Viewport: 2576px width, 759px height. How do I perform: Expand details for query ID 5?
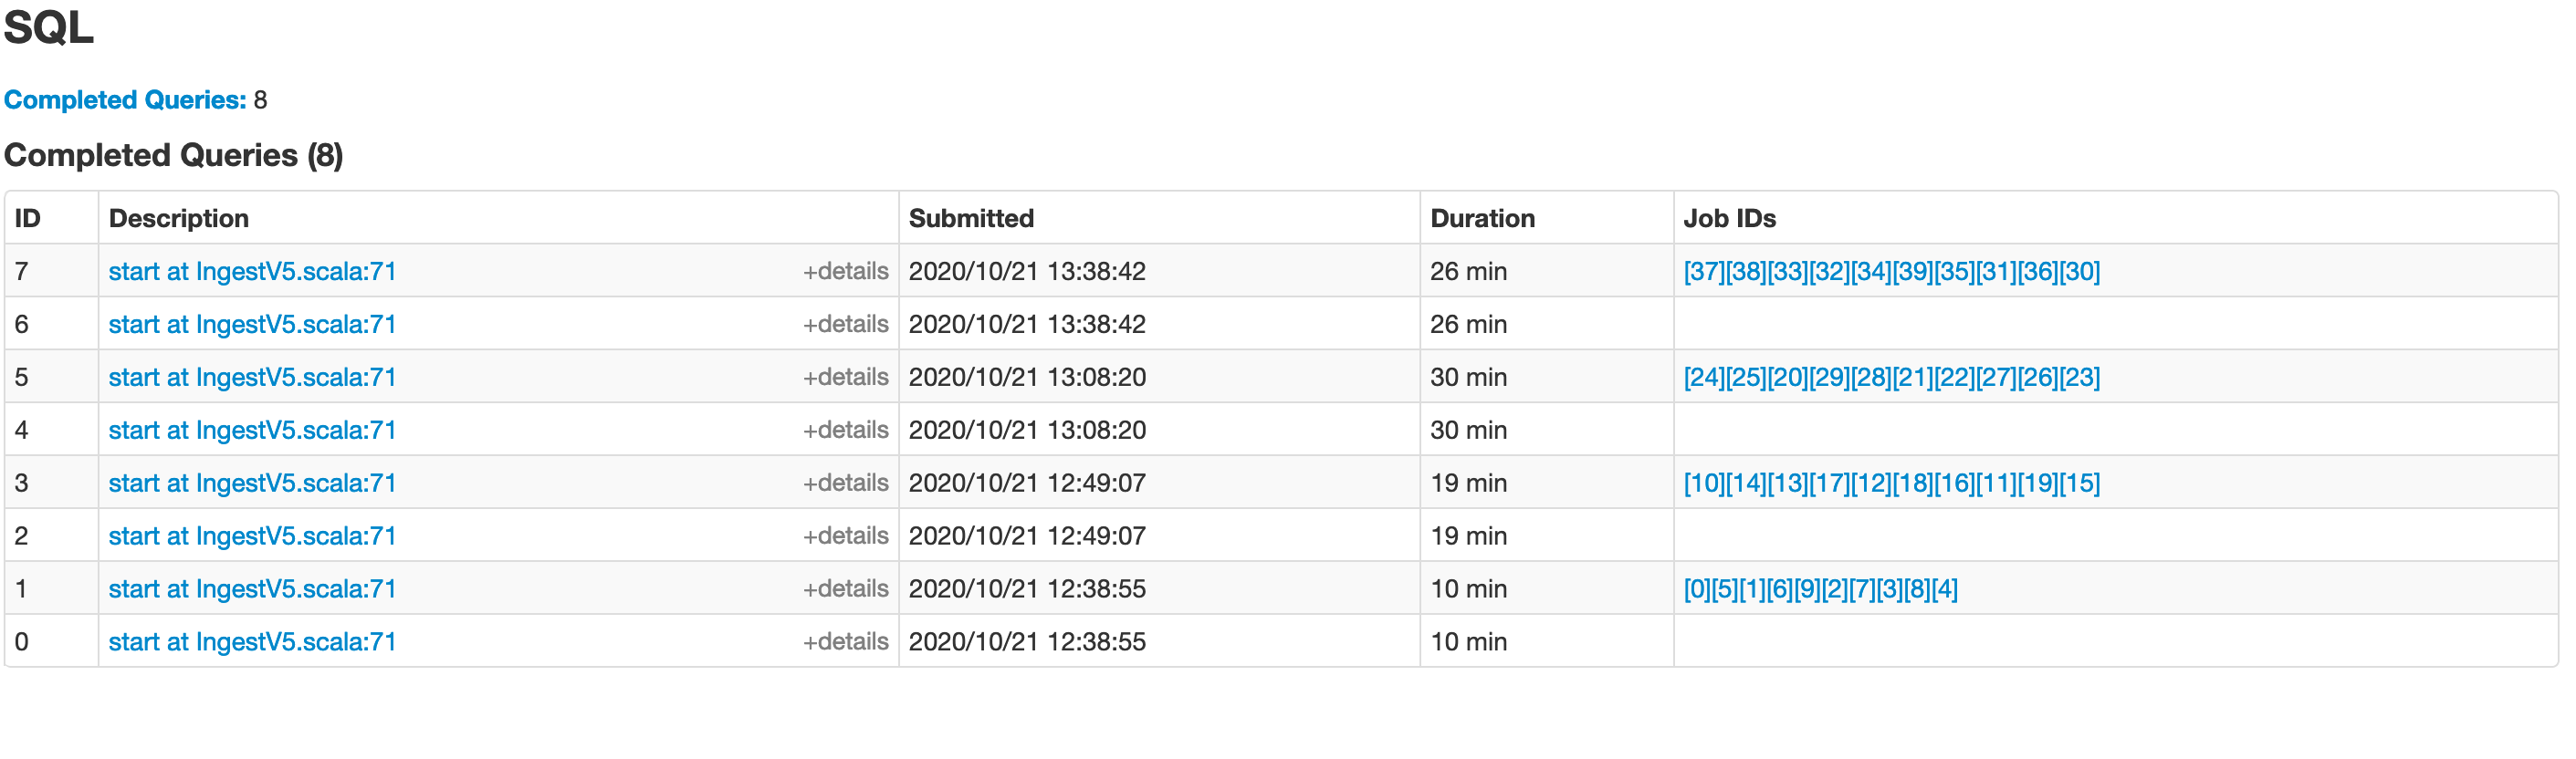845,377
